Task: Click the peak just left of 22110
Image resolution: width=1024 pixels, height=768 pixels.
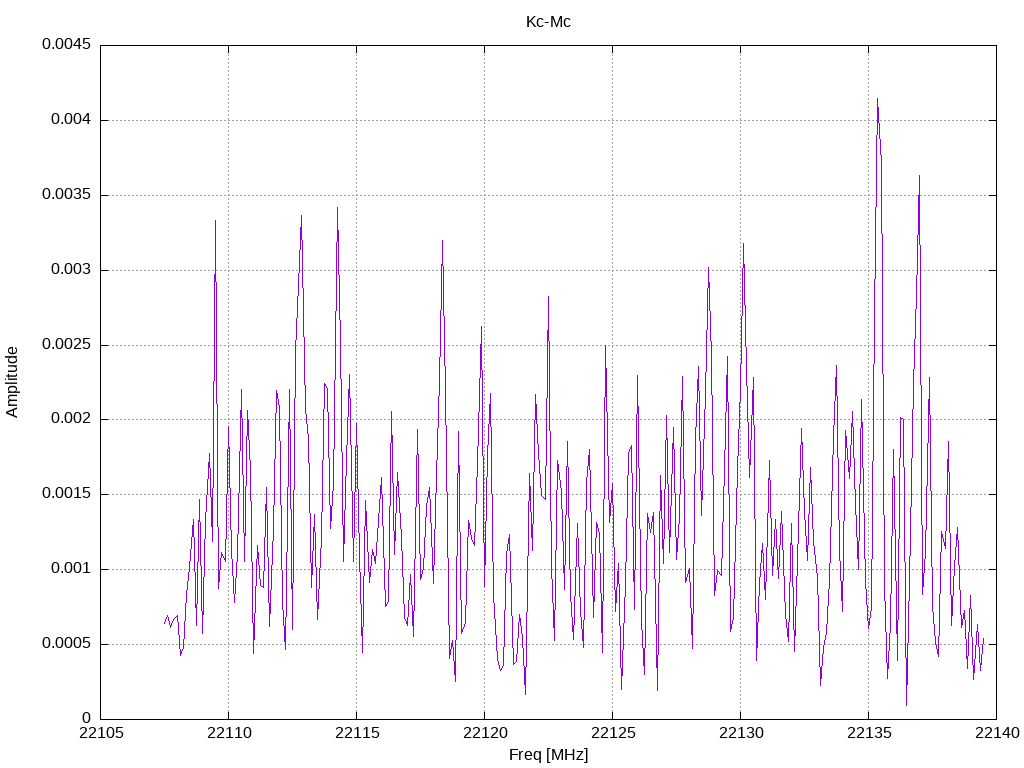Action: 215,221
